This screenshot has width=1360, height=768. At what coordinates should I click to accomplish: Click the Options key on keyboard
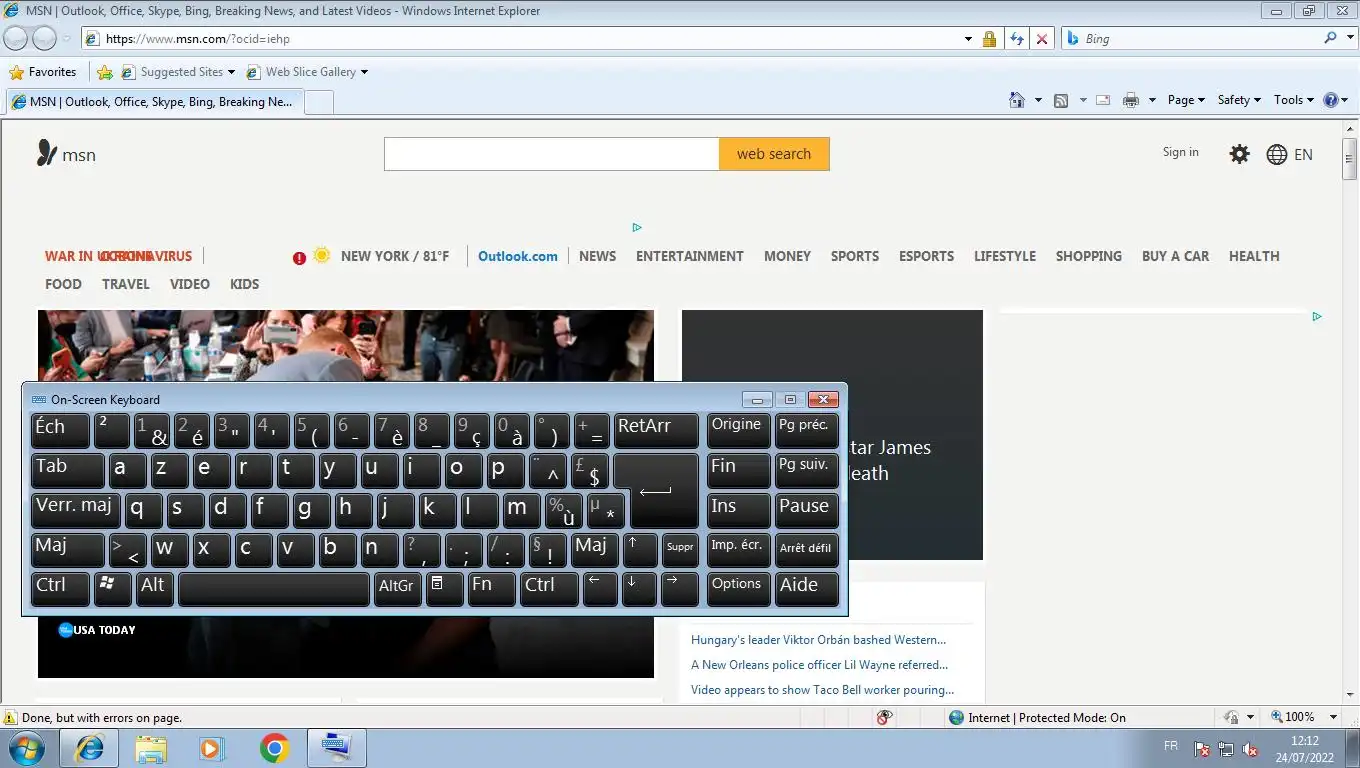click(x=738, y=588)
